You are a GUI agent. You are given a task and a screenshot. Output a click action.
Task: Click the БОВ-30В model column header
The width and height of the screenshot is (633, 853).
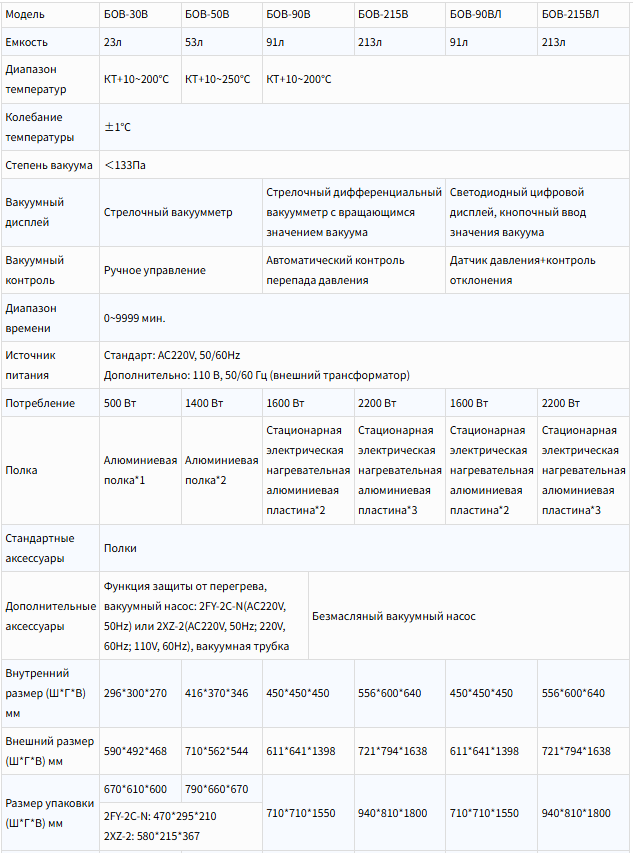[x=126, y=15]
